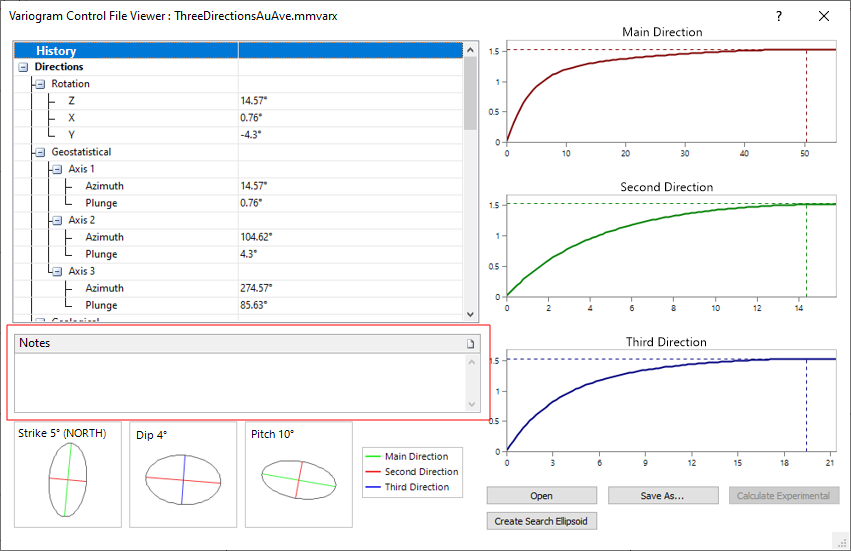Image resolution: width=851 pixels, height=551 pixels.
Task: Click the help question mark button
Action: click(779, 17)
